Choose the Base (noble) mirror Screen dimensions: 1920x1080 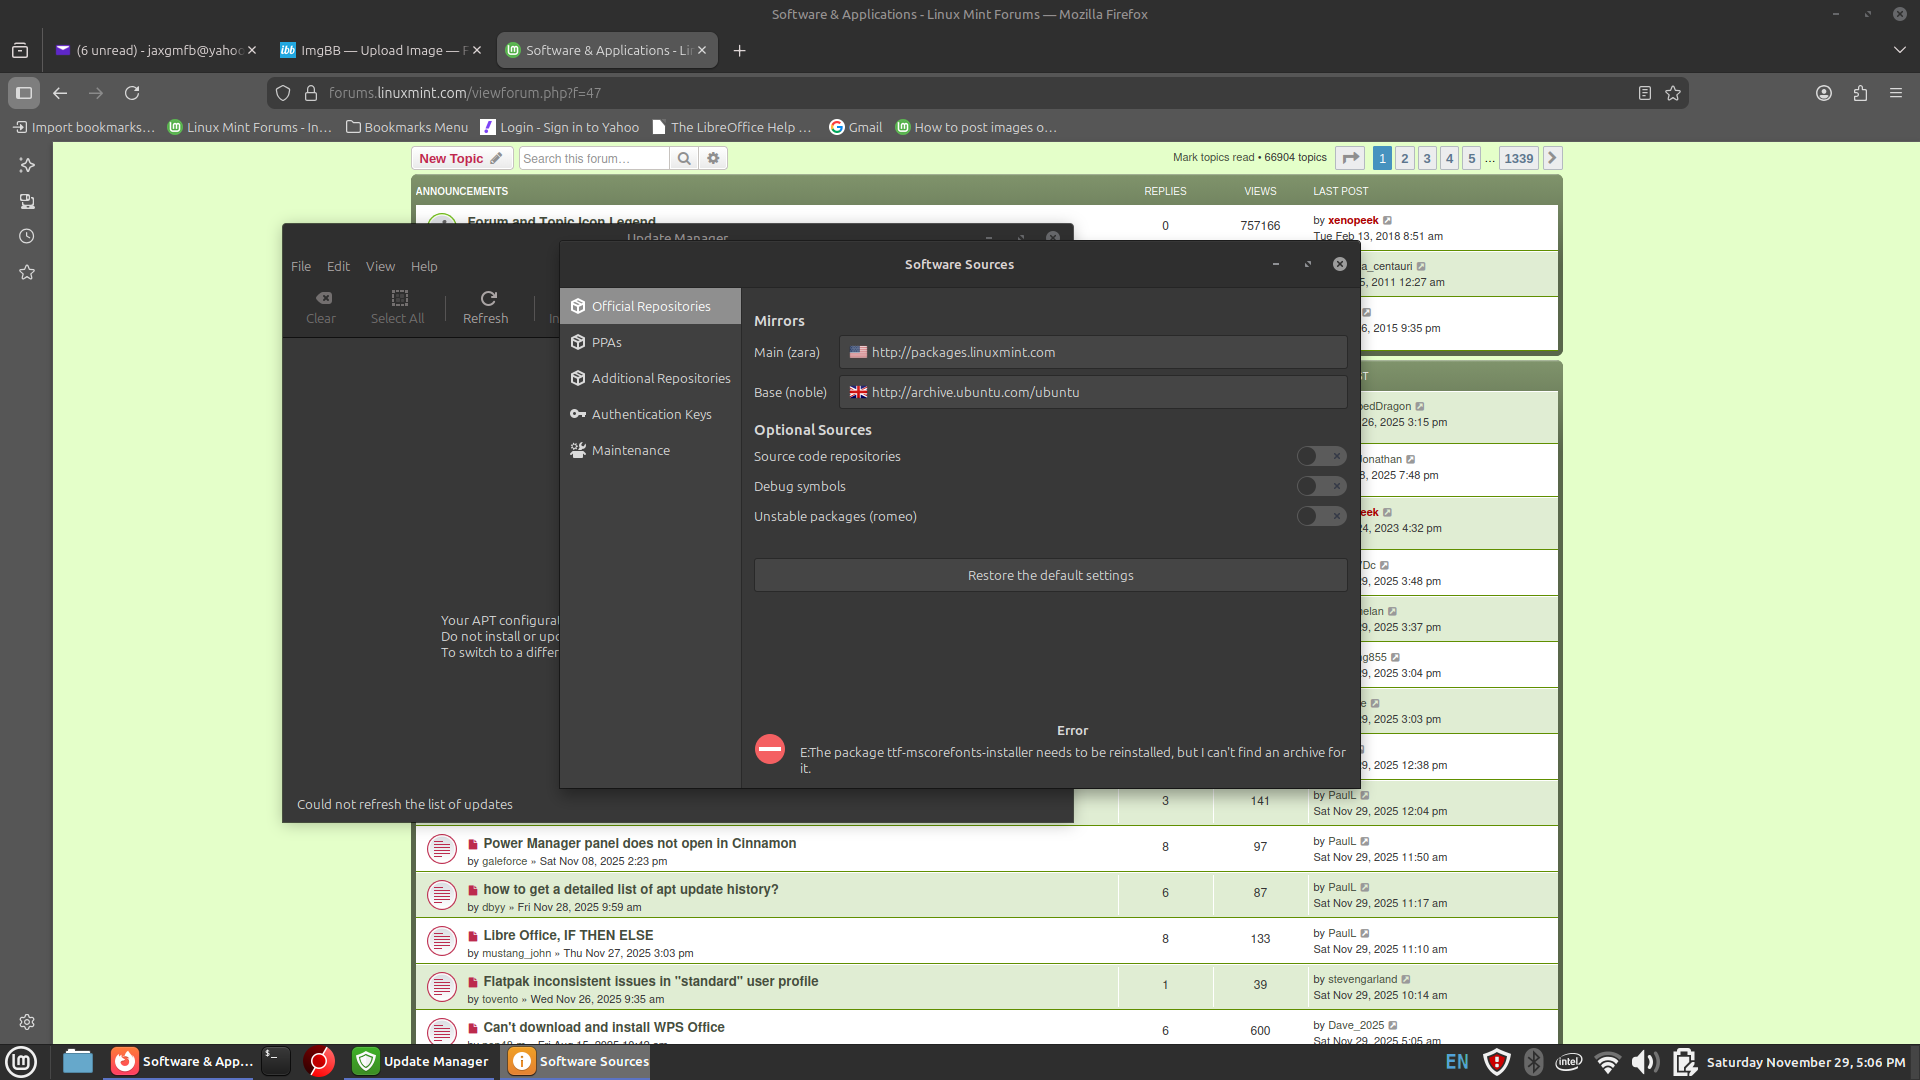(x=1093, y=392)
